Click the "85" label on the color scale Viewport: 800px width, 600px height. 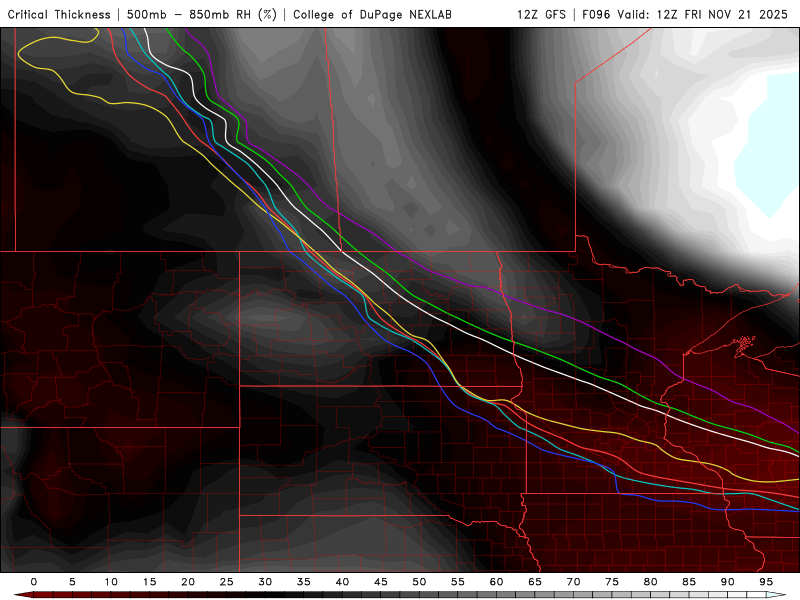coord(689,582)
